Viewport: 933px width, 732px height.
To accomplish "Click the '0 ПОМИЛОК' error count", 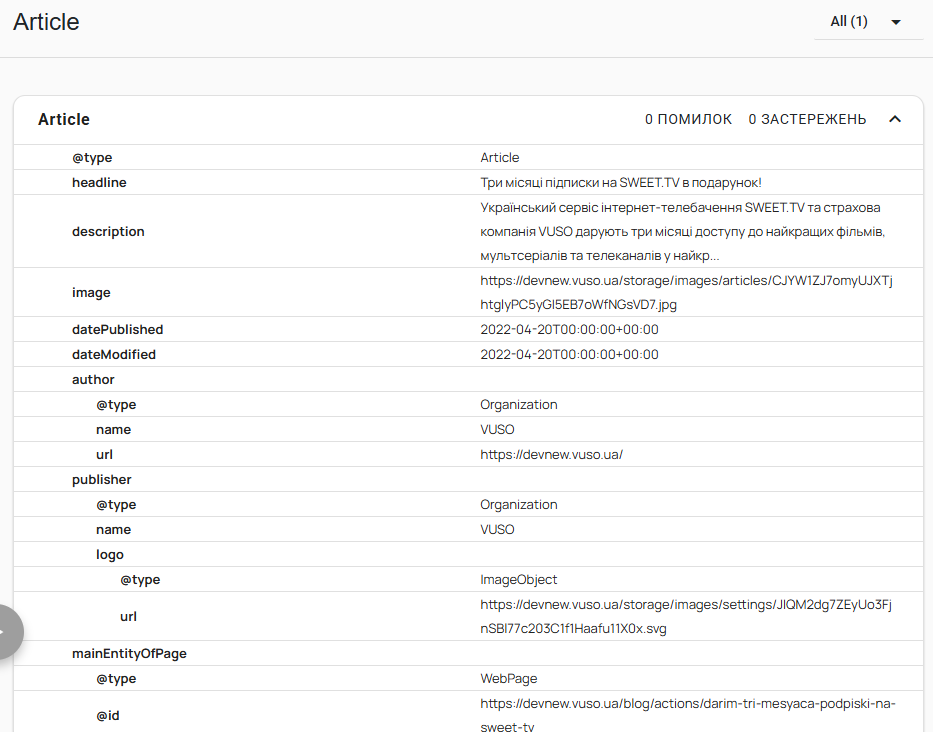I will click(688, 119).
